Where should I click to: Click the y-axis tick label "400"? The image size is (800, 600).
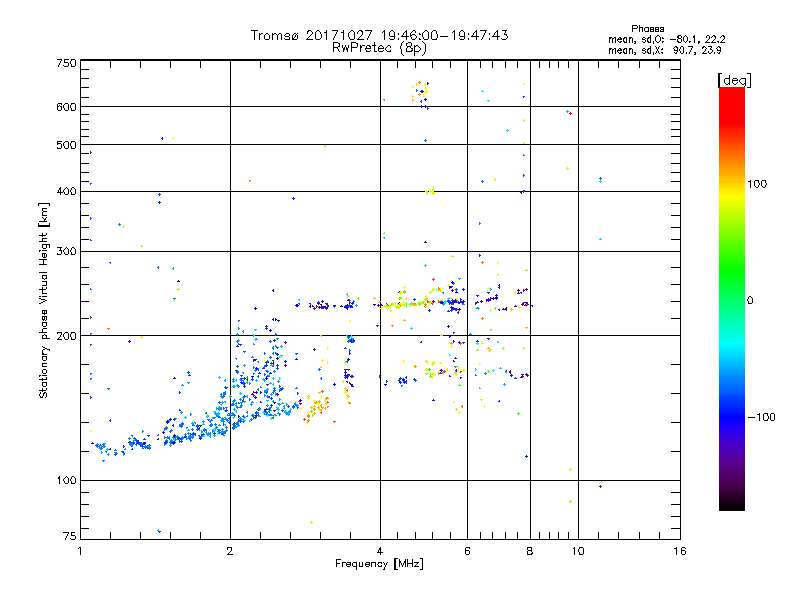[x=66, y=191]
